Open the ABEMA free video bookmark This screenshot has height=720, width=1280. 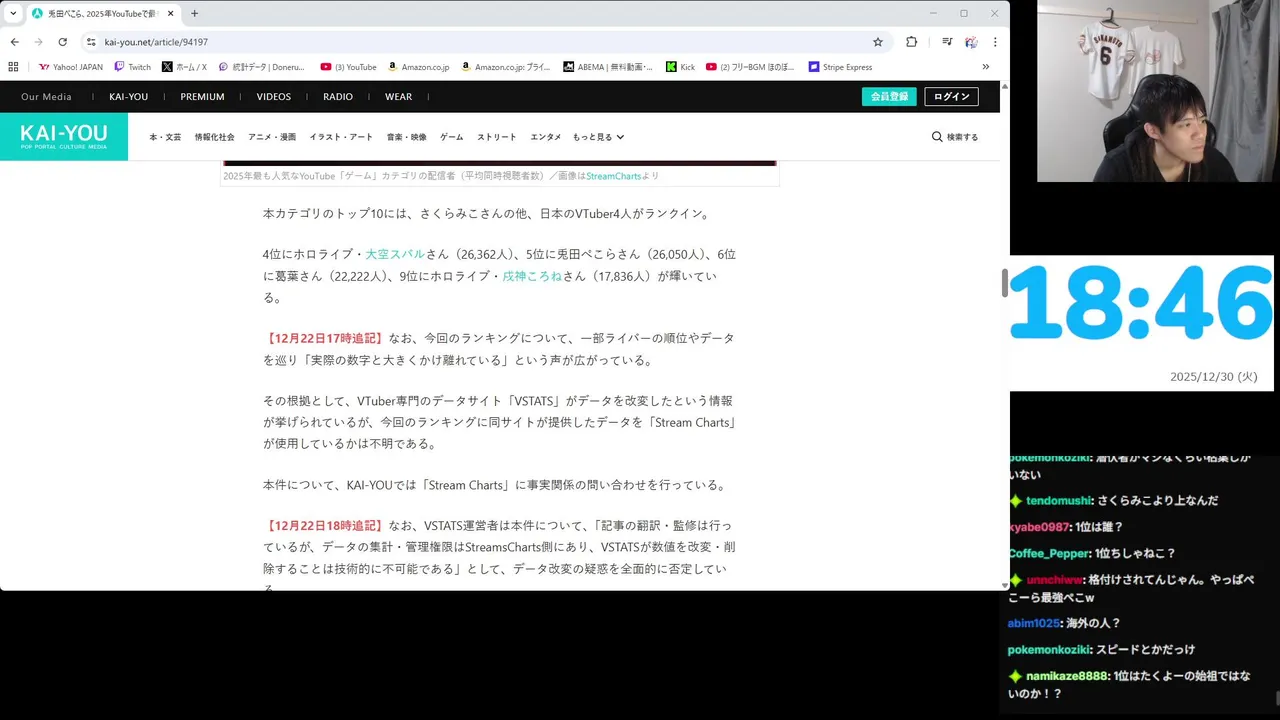tap(608, 67)
